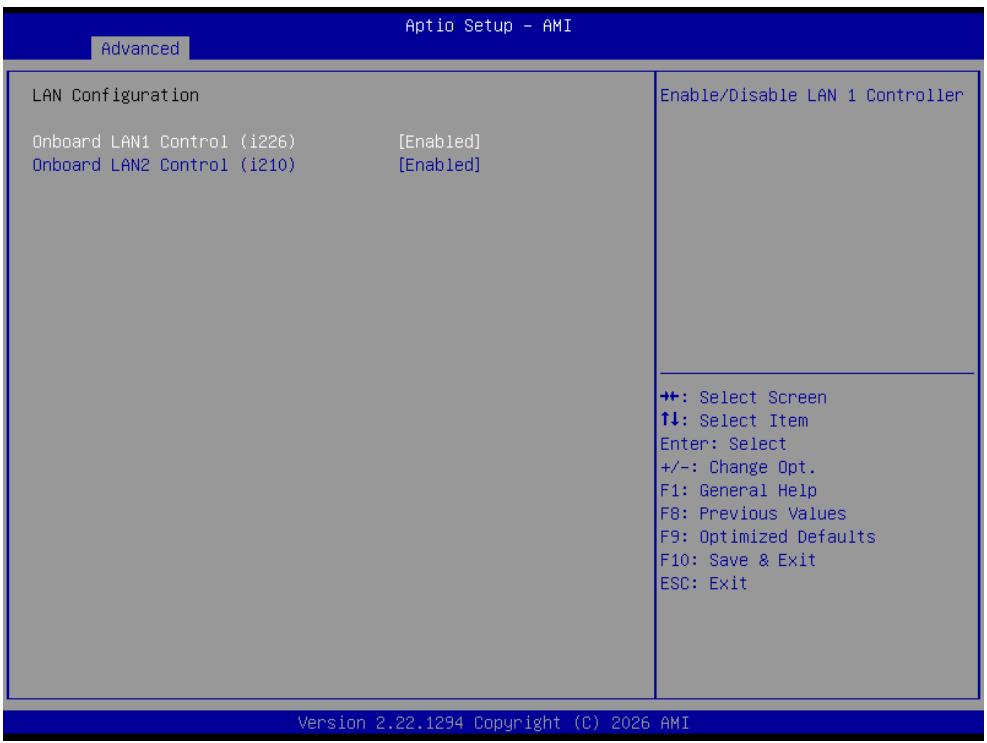Viewport: 987px width, 743px height.
Task: Click the up-down arrows Select Item icon
Action: (x=670, y=420)
